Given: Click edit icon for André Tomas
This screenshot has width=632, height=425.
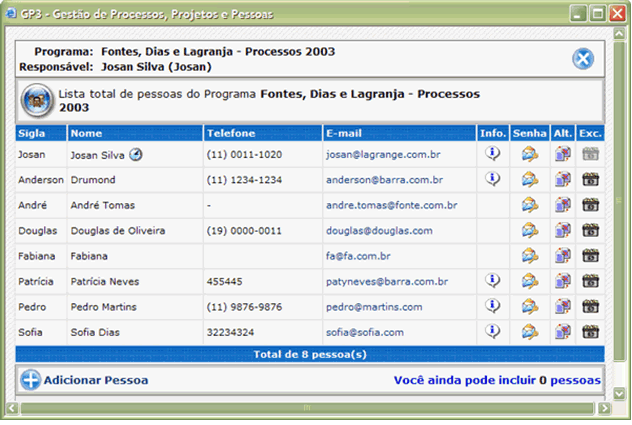Looking at the screenshot, I should click(x=562, y=205).
